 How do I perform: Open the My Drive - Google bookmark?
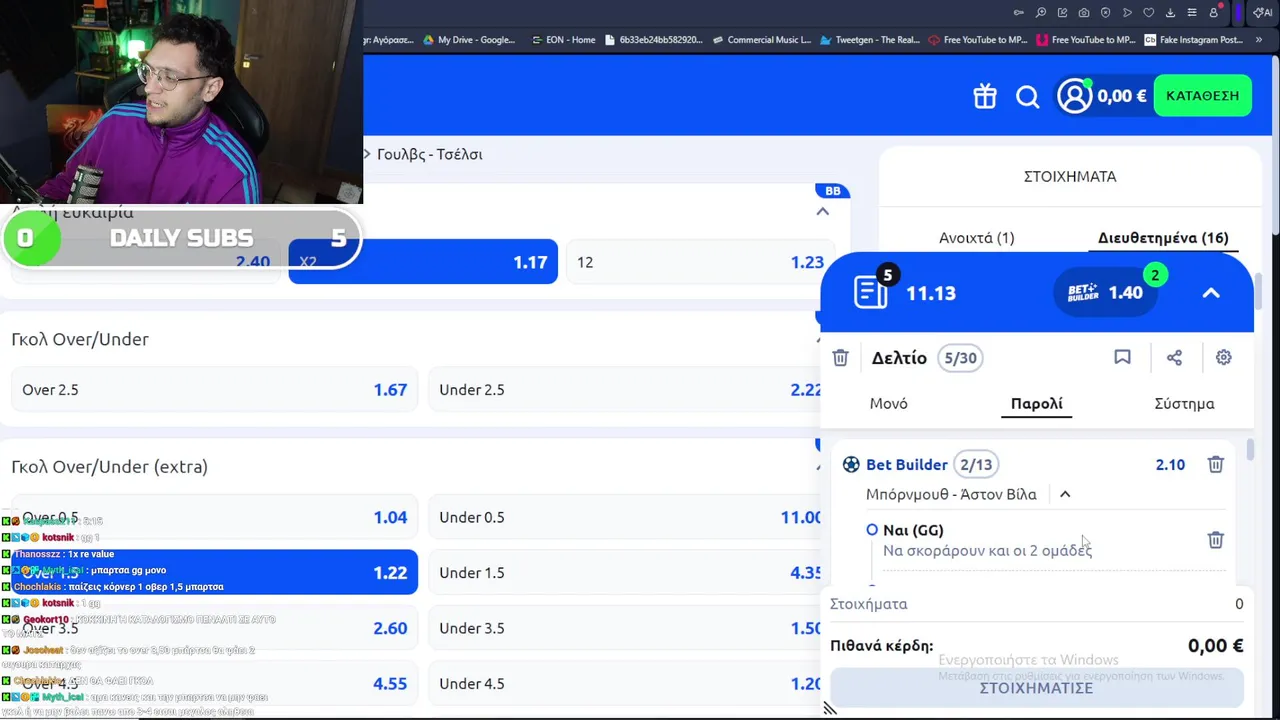[468, 40]
